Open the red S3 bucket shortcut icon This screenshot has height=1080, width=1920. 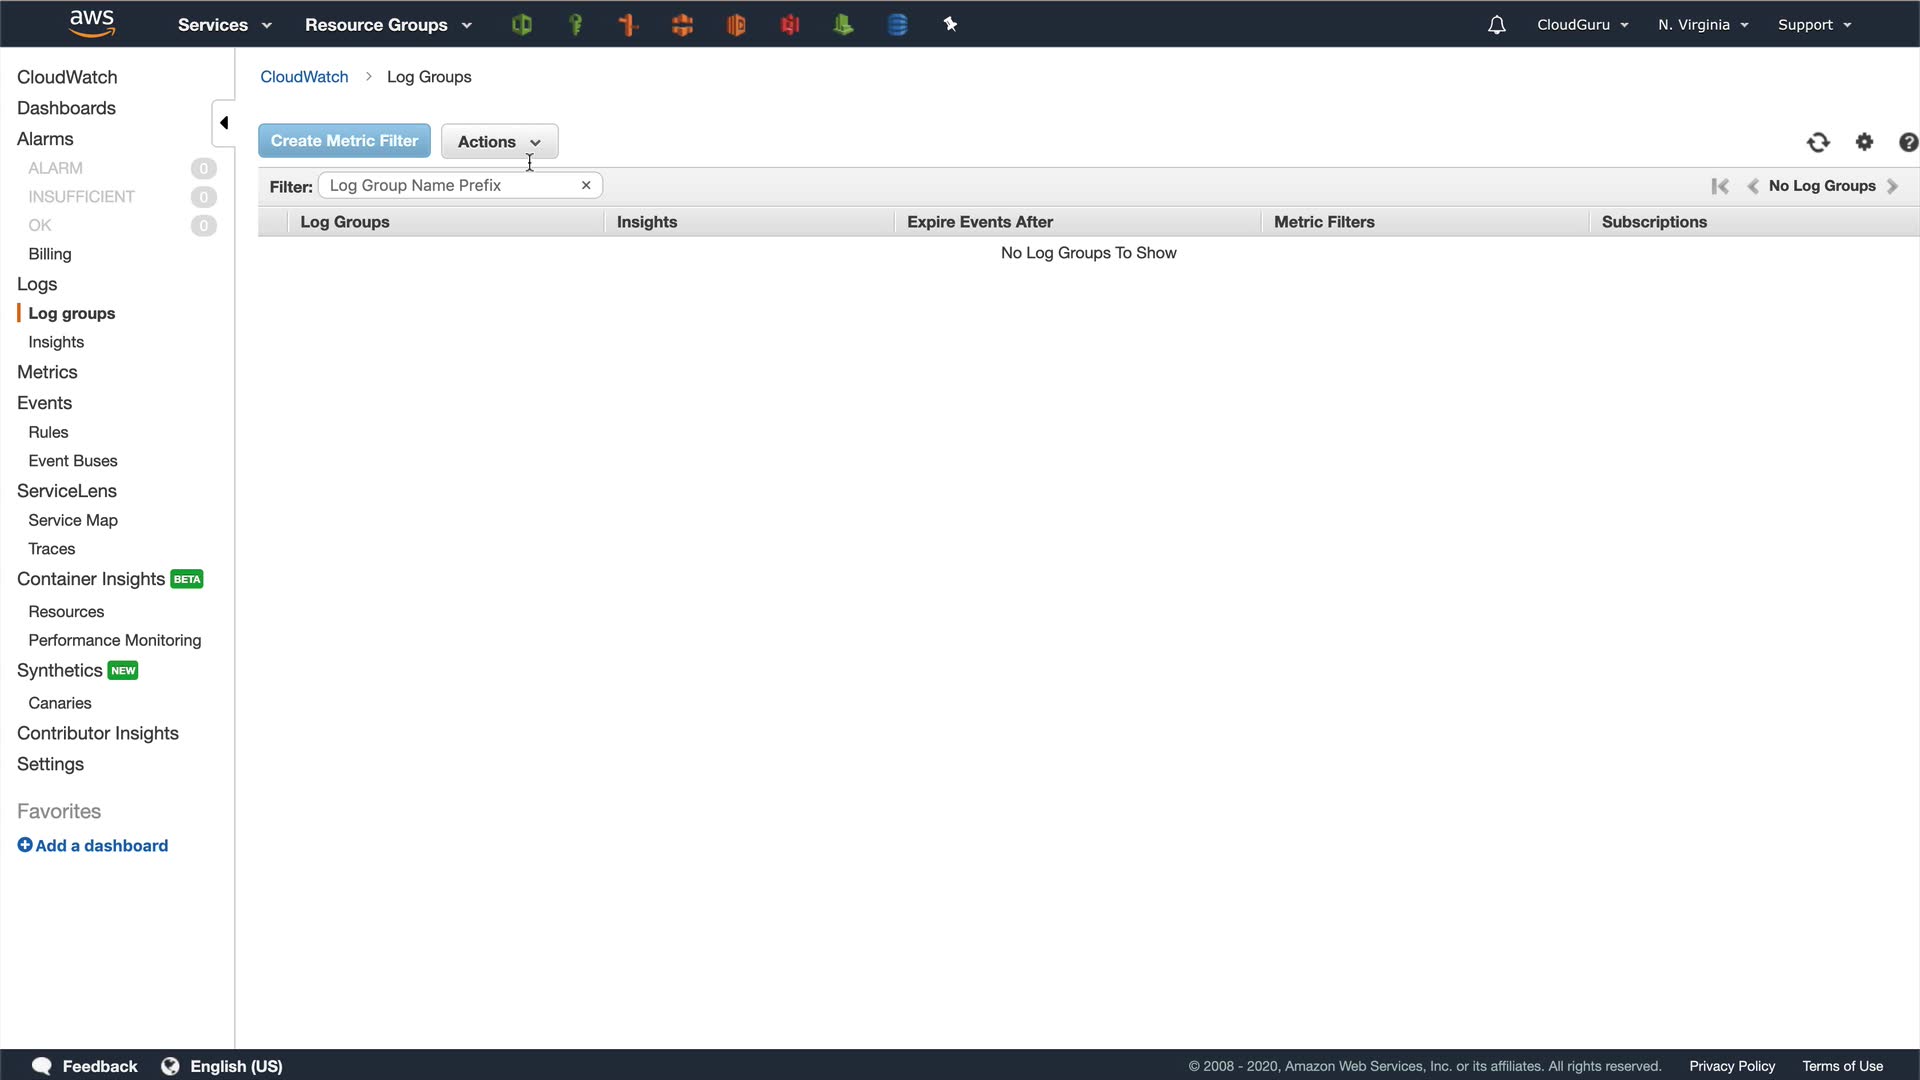pos(790,25)
